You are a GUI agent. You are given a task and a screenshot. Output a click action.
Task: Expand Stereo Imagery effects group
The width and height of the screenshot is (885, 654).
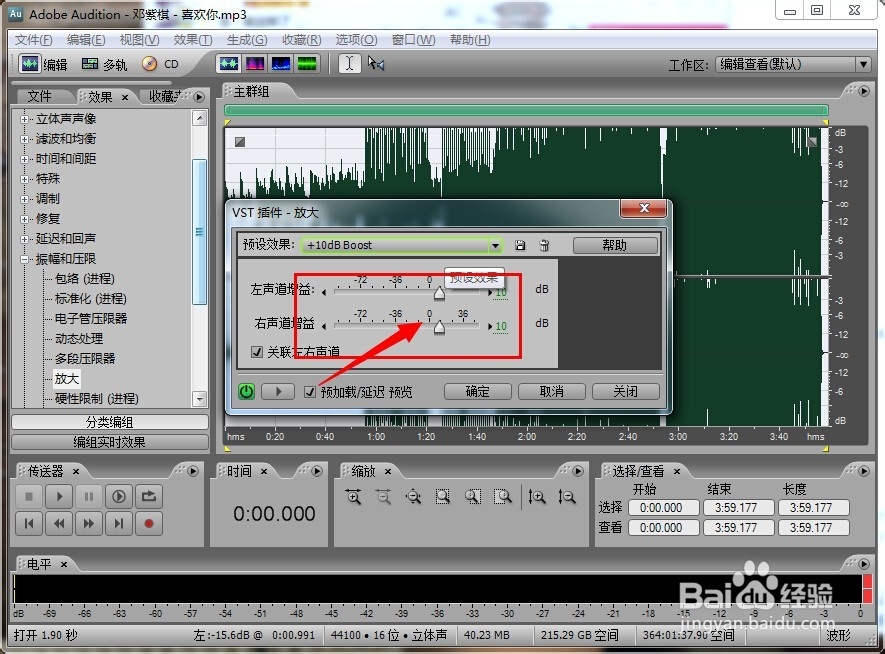(24, 119)
